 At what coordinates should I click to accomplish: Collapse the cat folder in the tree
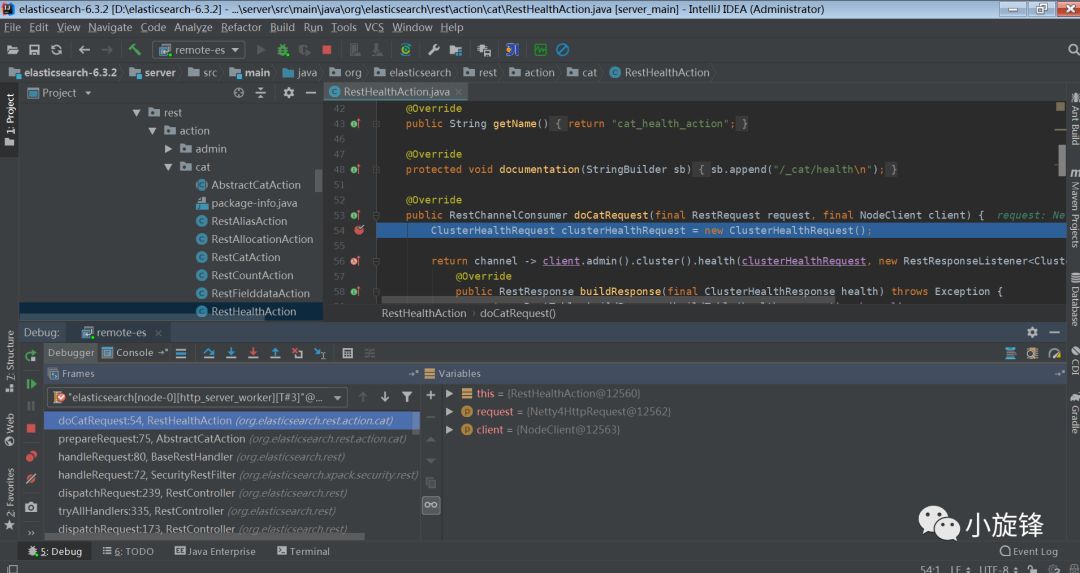pyautogui.click(x=168, y=167)
